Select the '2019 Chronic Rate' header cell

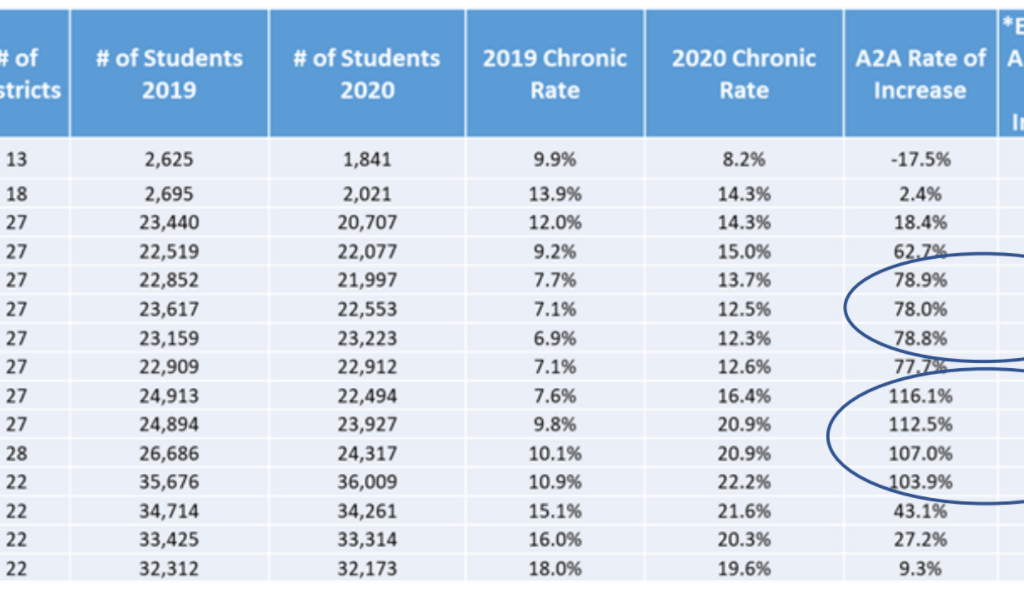pos(555,74)
